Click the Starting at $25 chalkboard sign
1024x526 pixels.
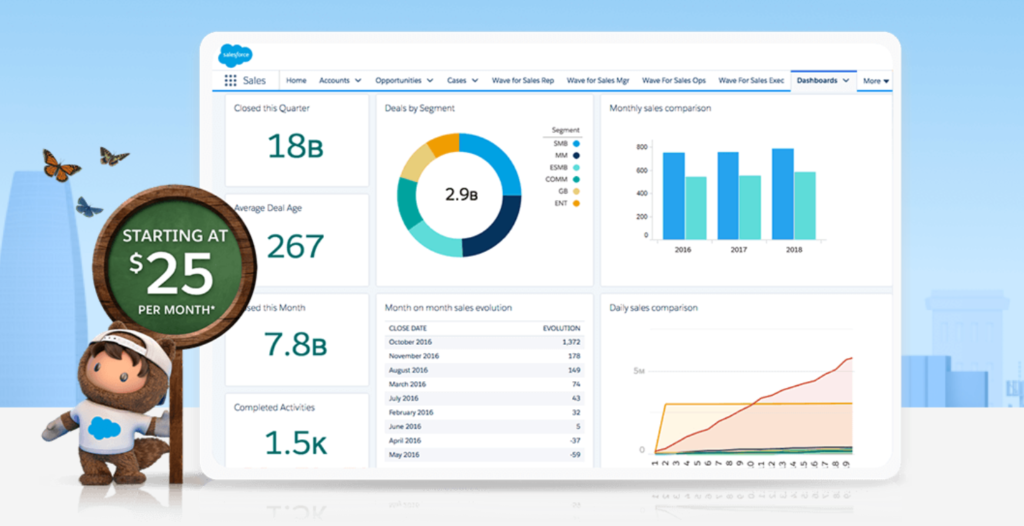[174, 268]
